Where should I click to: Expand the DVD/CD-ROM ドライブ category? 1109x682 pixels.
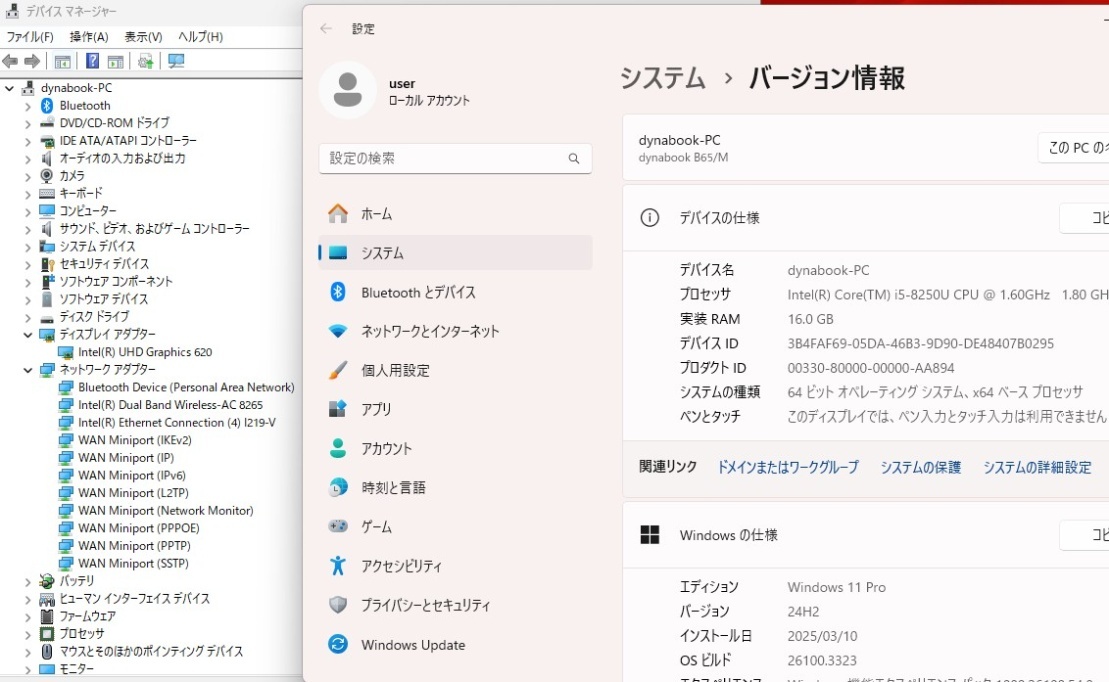click(x=28, y=123)
